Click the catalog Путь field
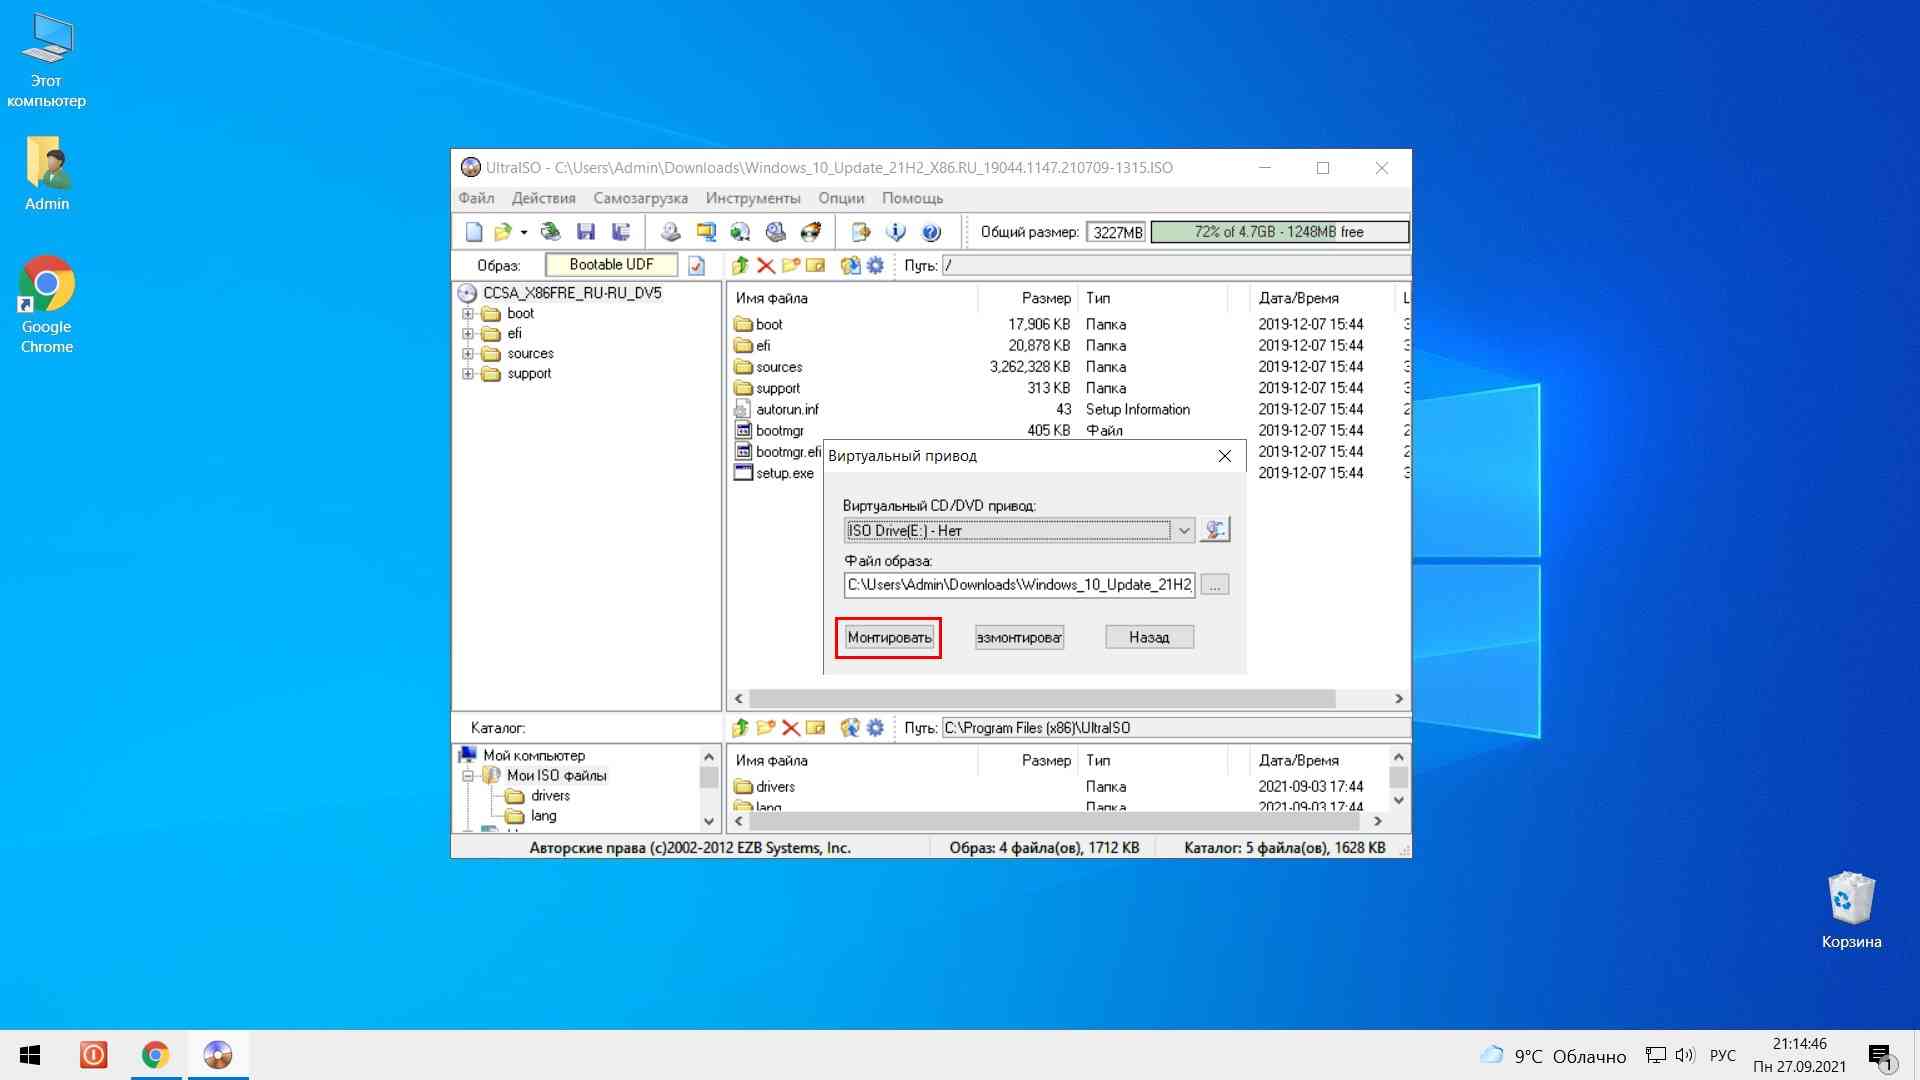The width and height of the screenshot is (1920, 1080). click(x=1176, y=728)
